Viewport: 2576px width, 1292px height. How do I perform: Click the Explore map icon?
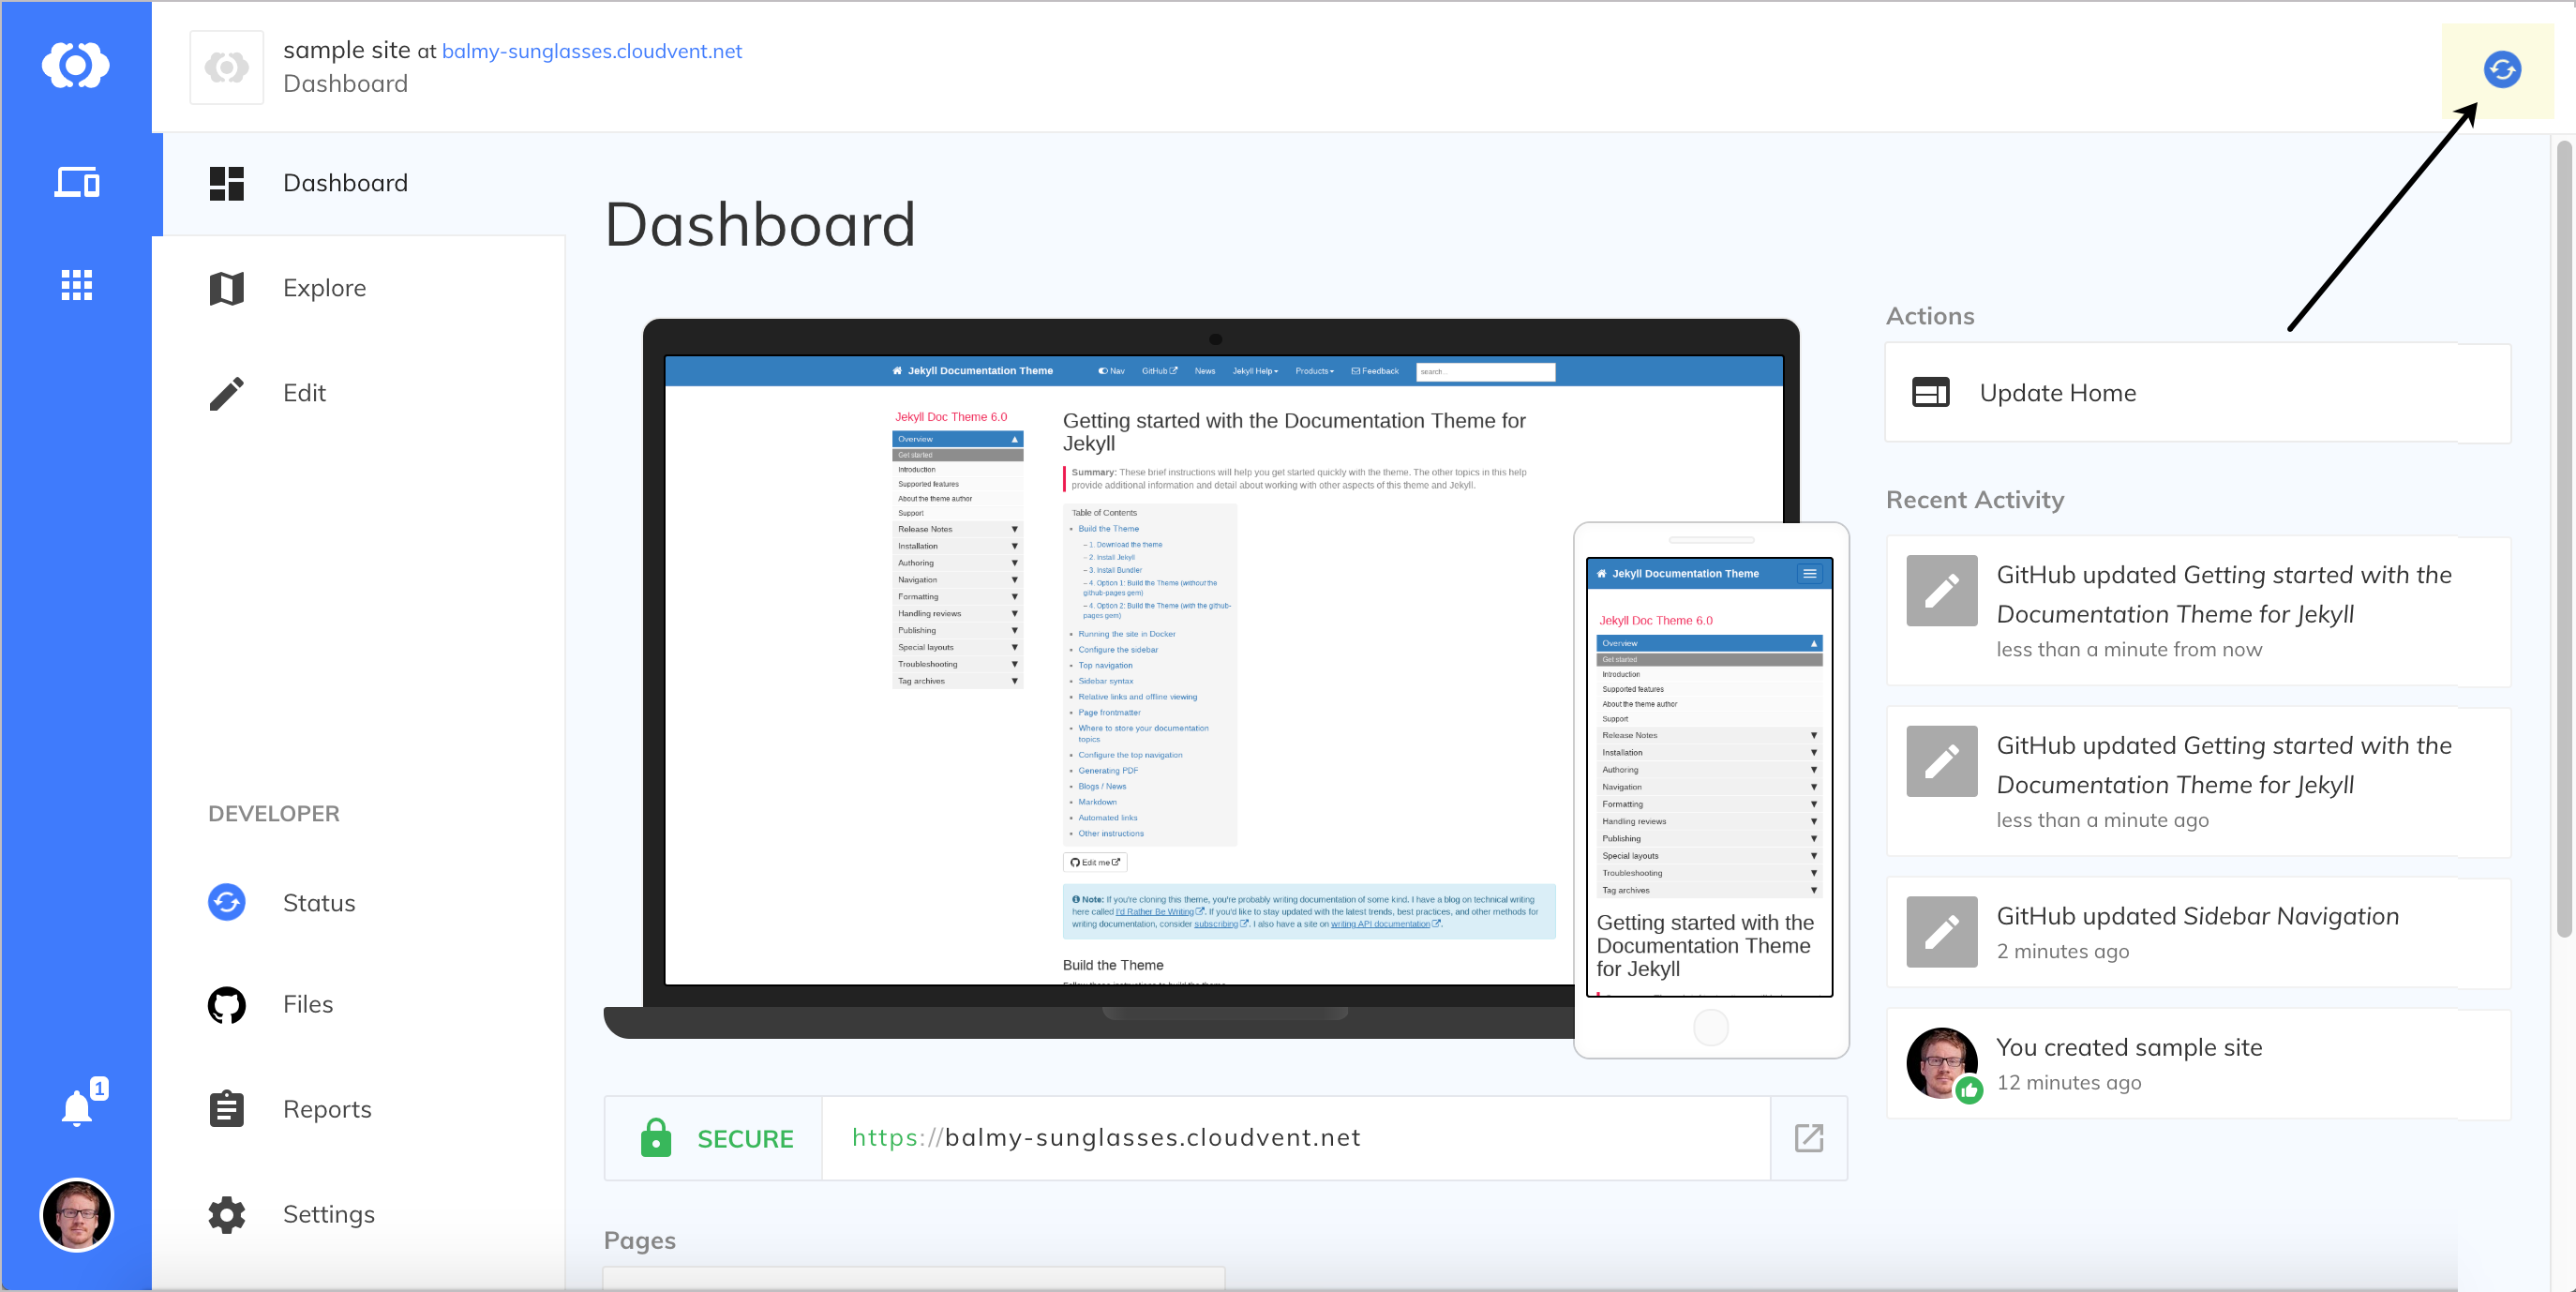pyautogui.click(x=227, y=288)
